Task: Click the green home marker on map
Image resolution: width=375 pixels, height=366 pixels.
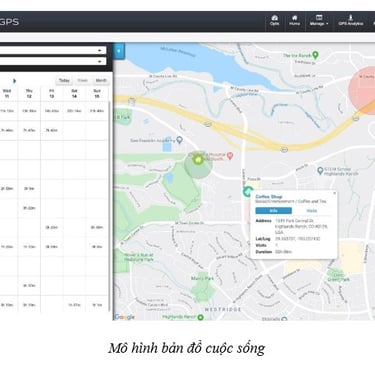Action: pos(198,159)
